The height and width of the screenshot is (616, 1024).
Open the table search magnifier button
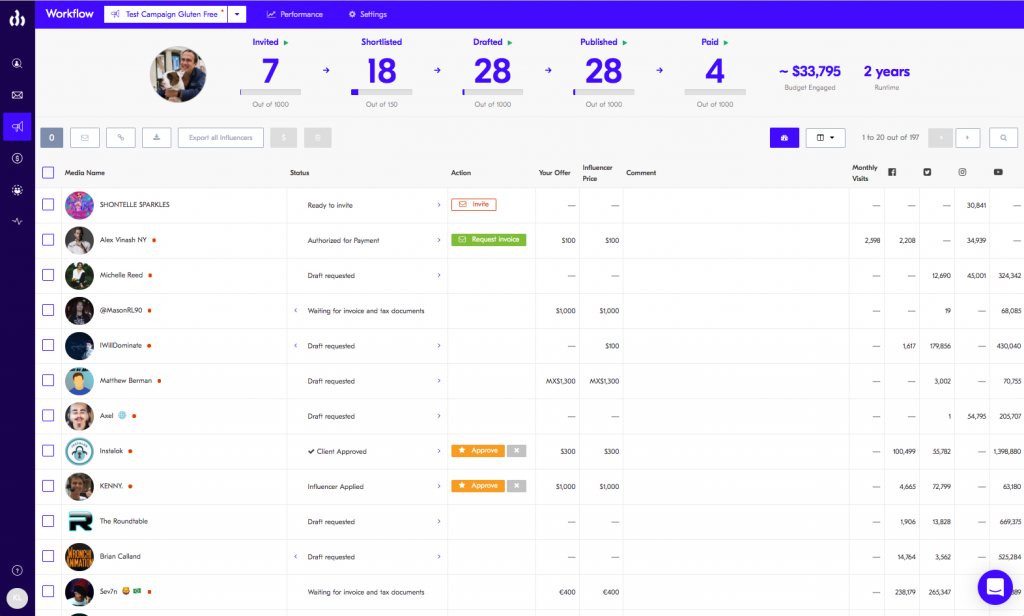coord(1003,138)
